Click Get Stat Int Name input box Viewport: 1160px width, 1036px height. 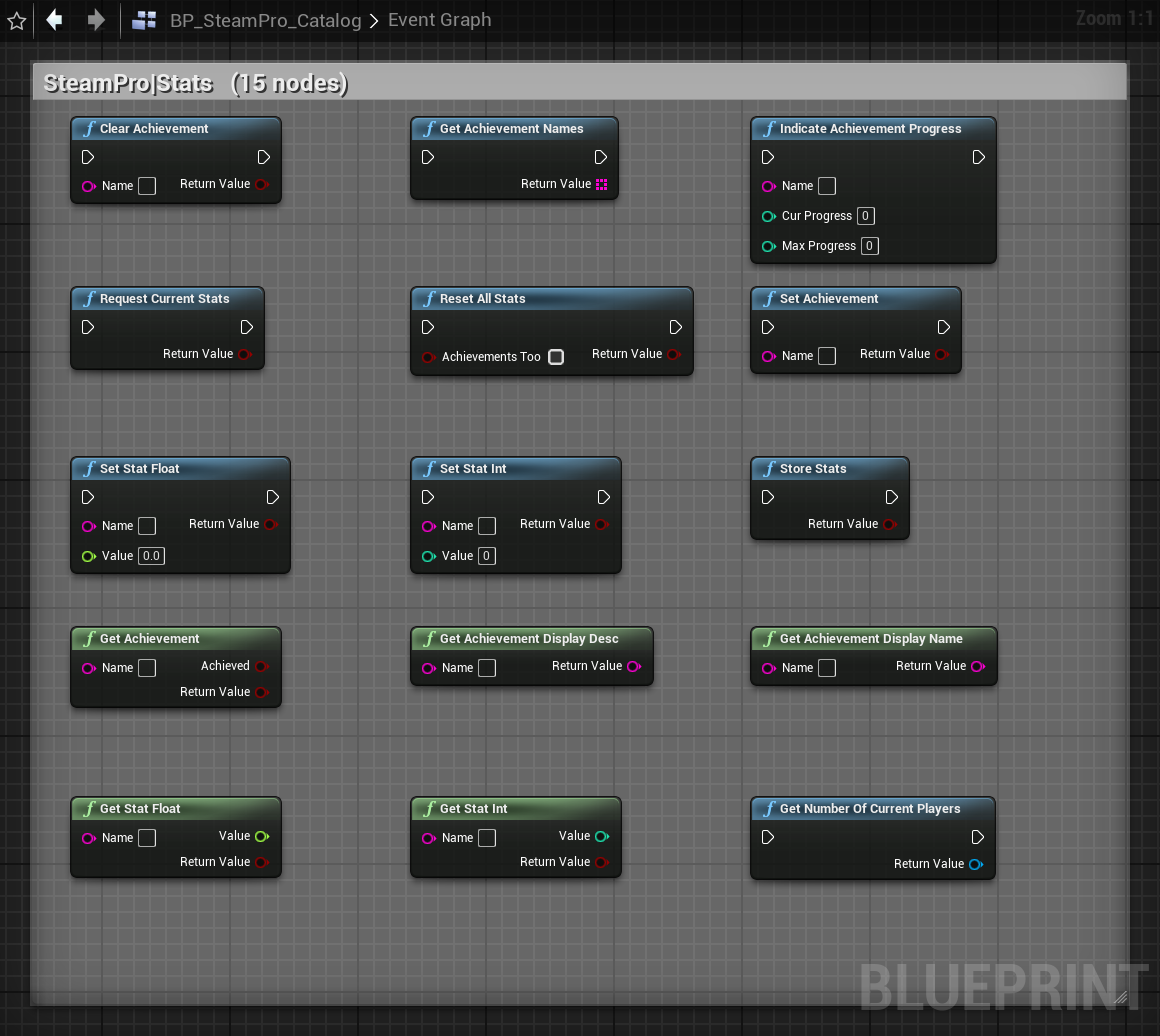tap(487, 838)
